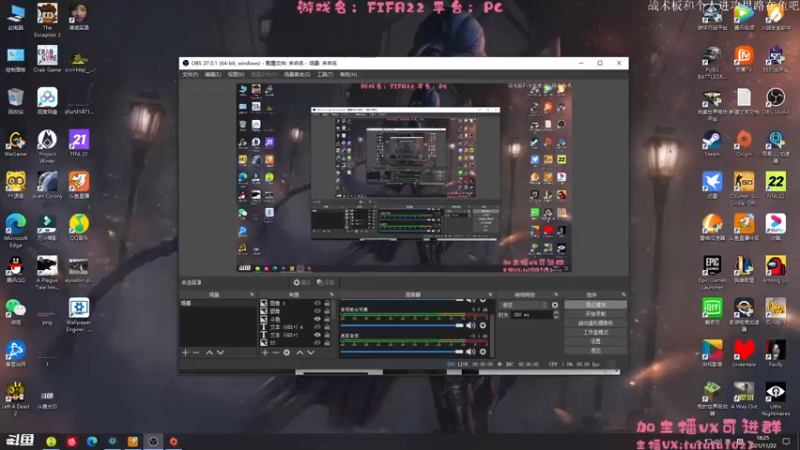
Task: Pop out the Scene Transitions dock panel
Action: (x=556, y=295)
